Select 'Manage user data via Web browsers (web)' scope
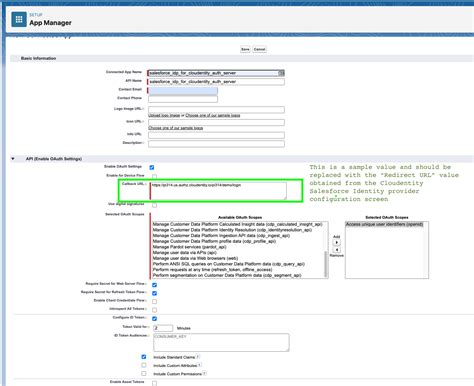 click(x=195, y=258)
